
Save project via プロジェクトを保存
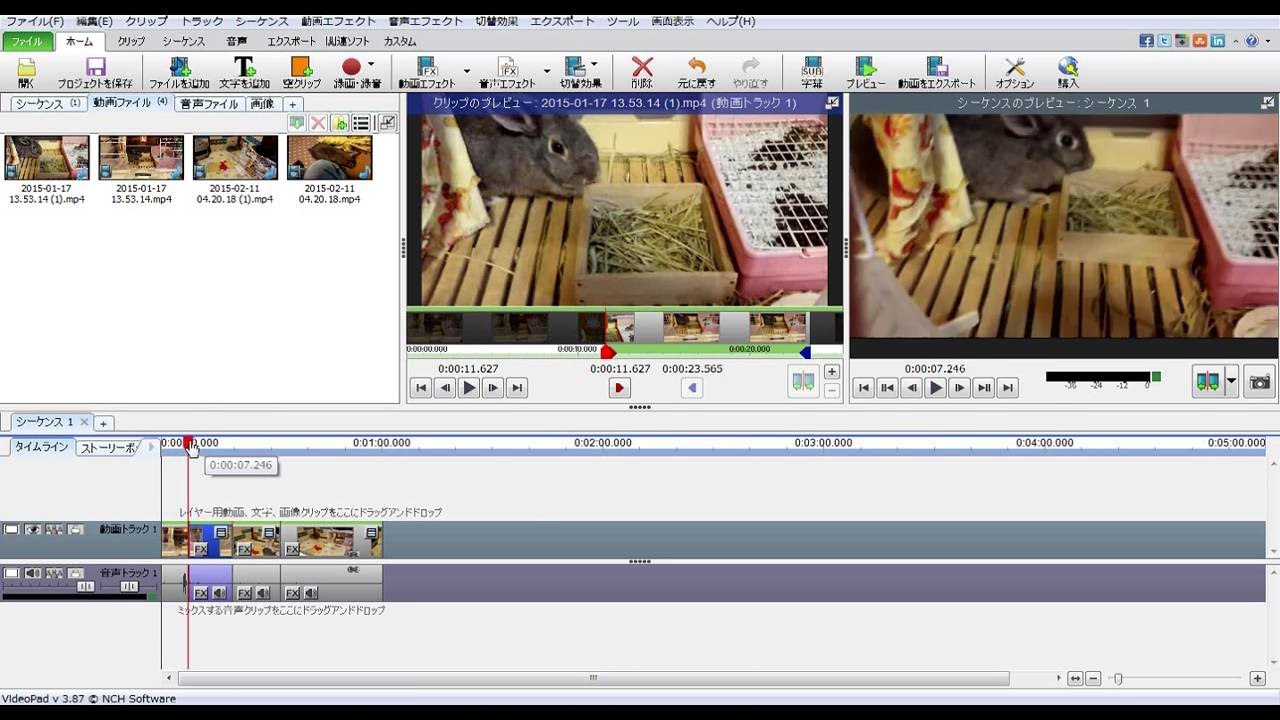[x=95, y=73]
